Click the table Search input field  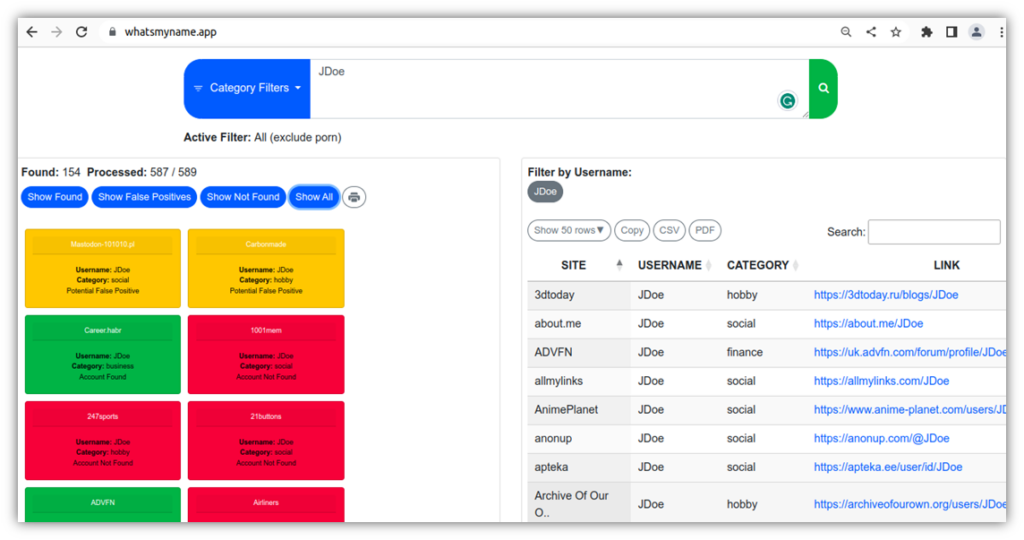pyautogui.click(x=934, y=232)
